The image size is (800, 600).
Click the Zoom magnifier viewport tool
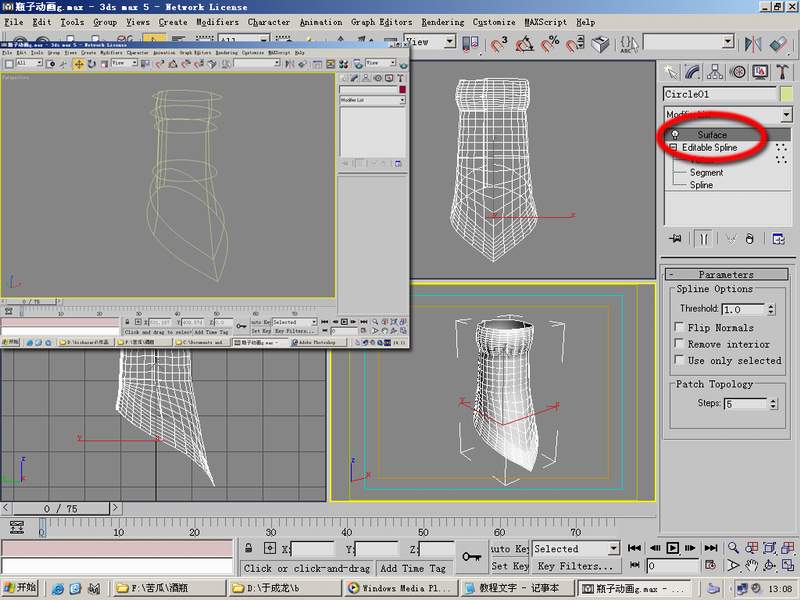[x=734, y=548]
